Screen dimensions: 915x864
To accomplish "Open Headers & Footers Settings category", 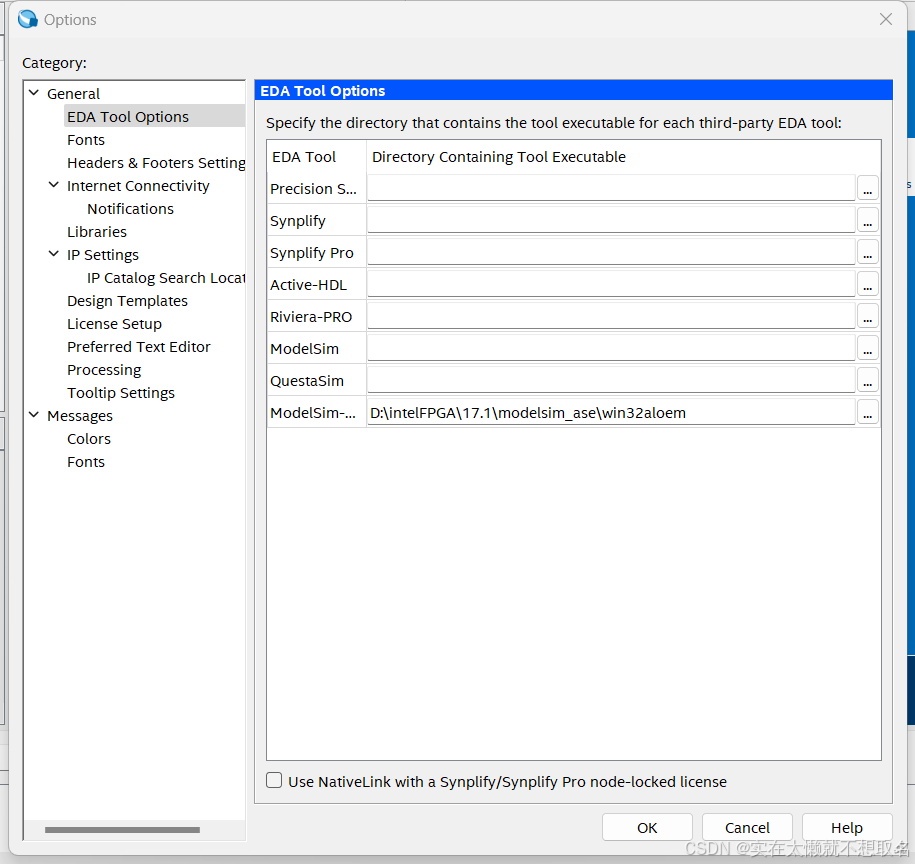I will tap(156, 163).
